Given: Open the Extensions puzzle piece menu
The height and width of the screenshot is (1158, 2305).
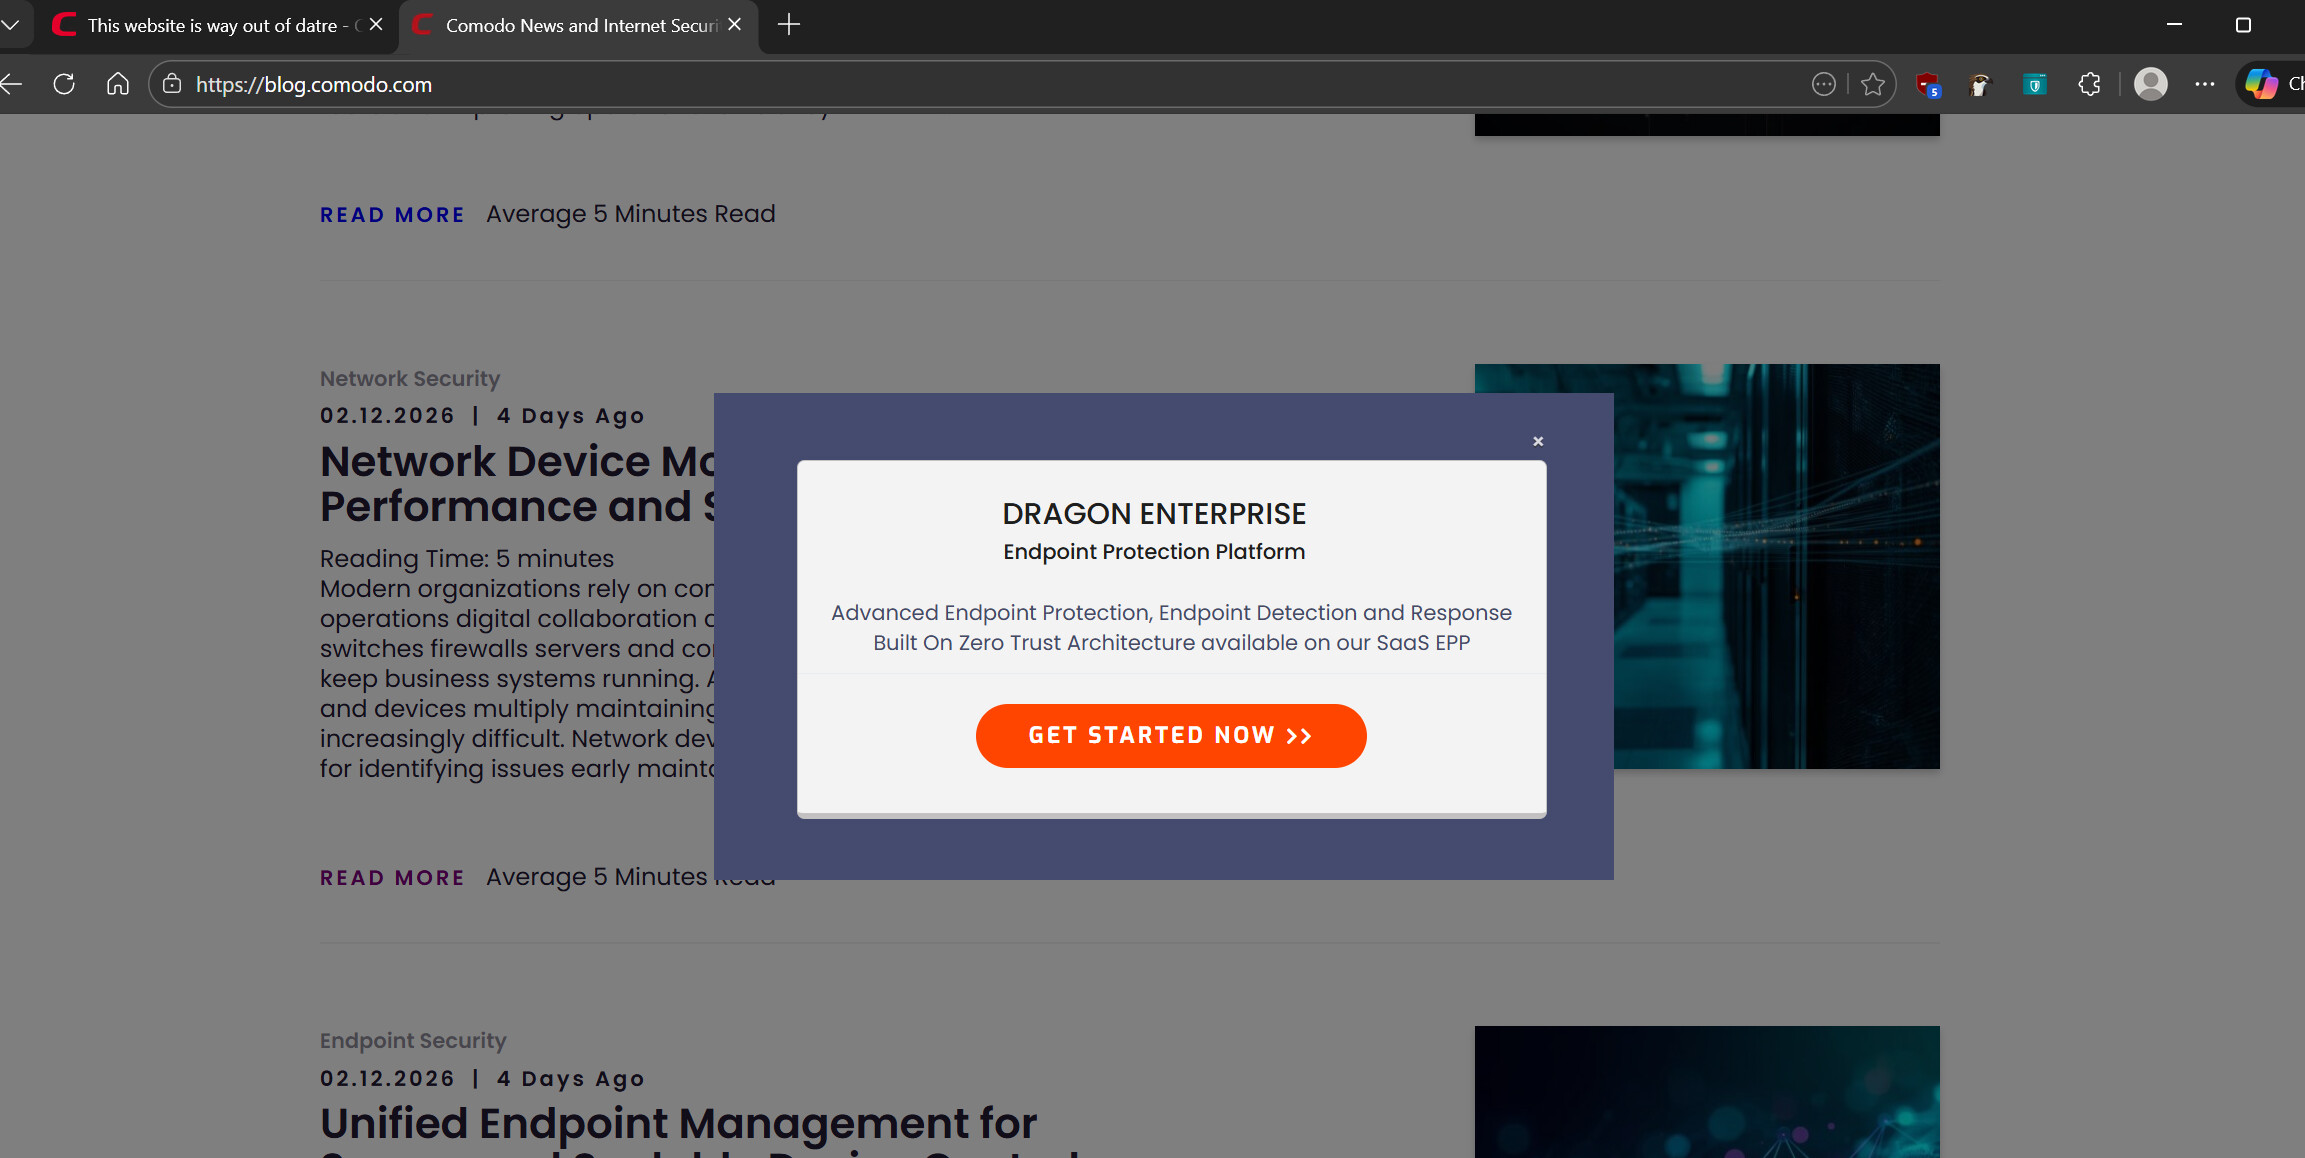Looking at the screenshot, I should pyautogui.click(x=2089, y=85).
